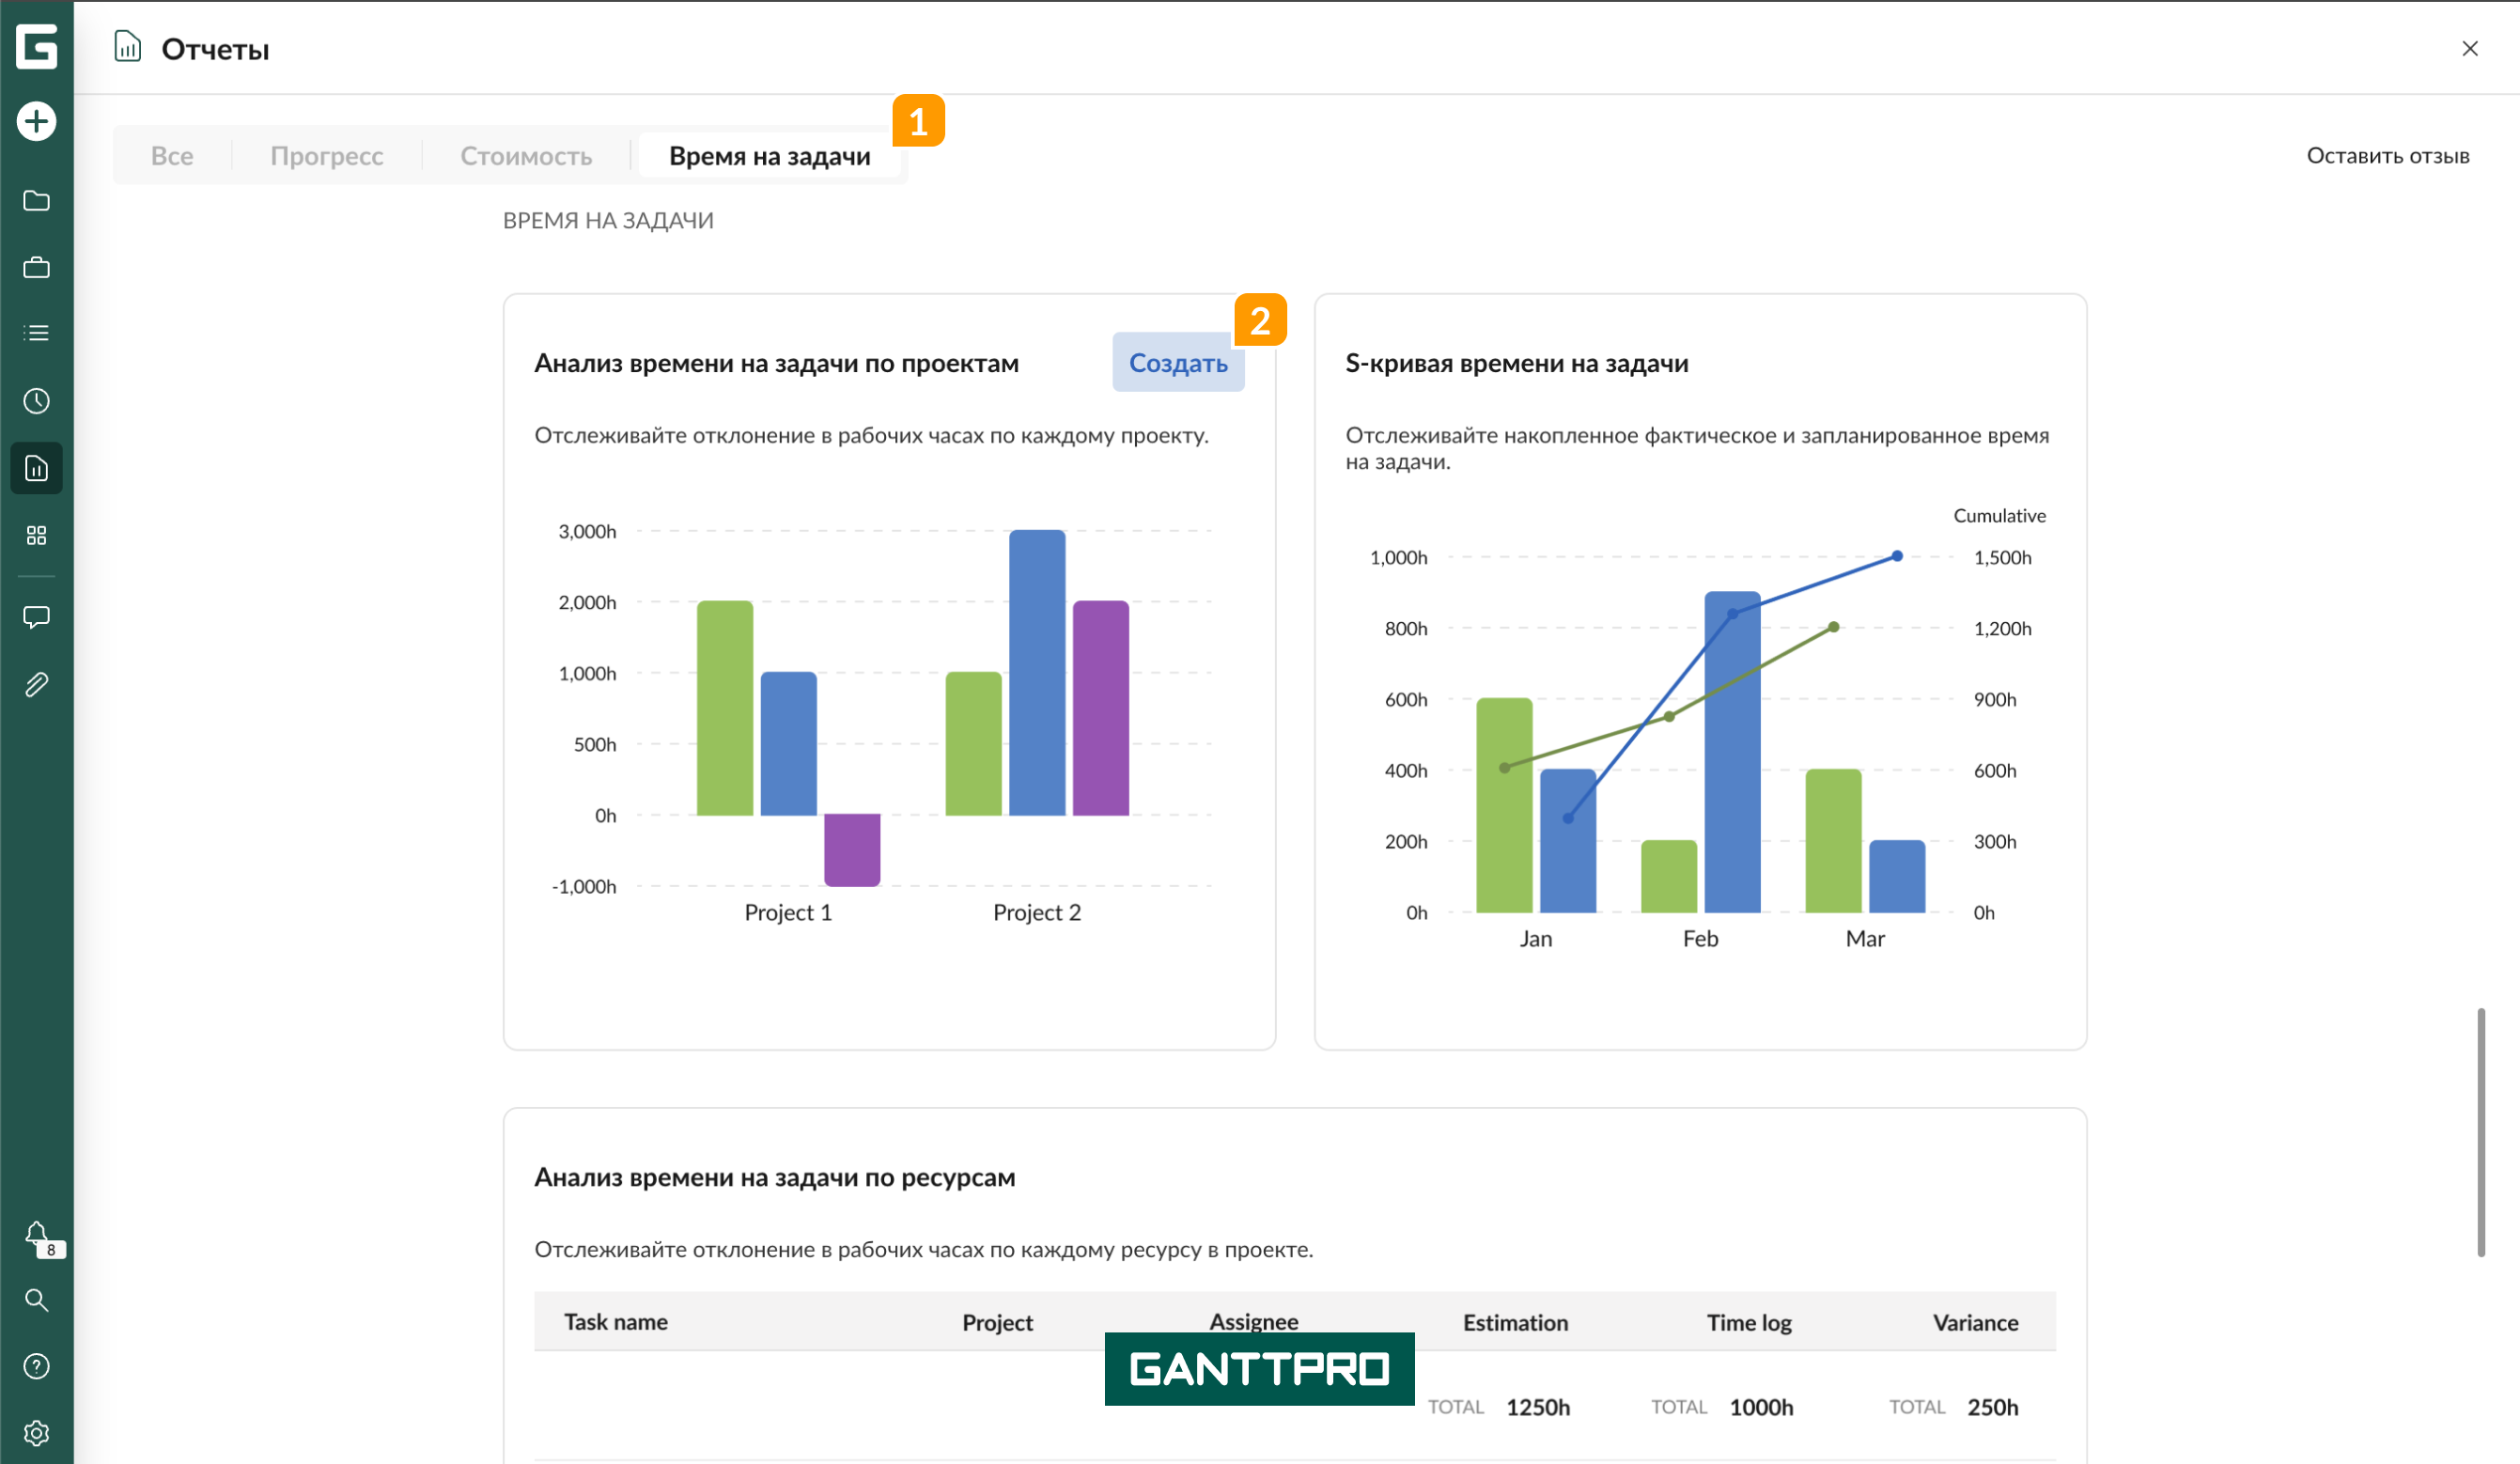2520x1464 pixels.
Task: Click the plus create button in sidebar
Action: (37, 122)
